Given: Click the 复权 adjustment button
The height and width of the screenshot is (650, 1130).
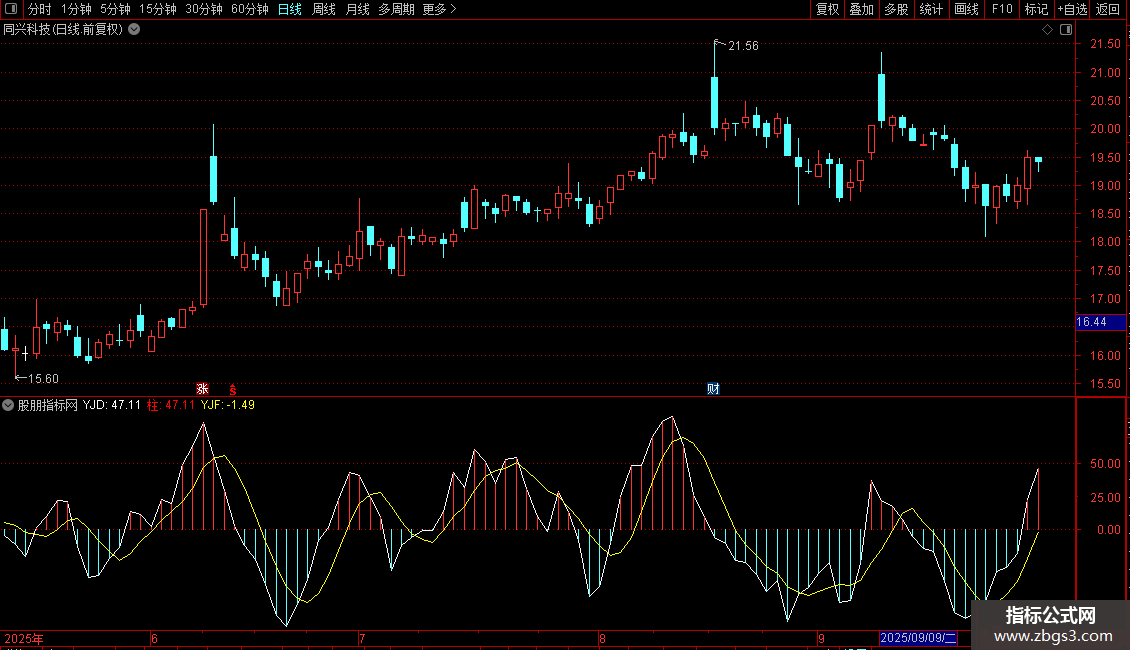Looking at the screenshot, I should tap(827, 9).
